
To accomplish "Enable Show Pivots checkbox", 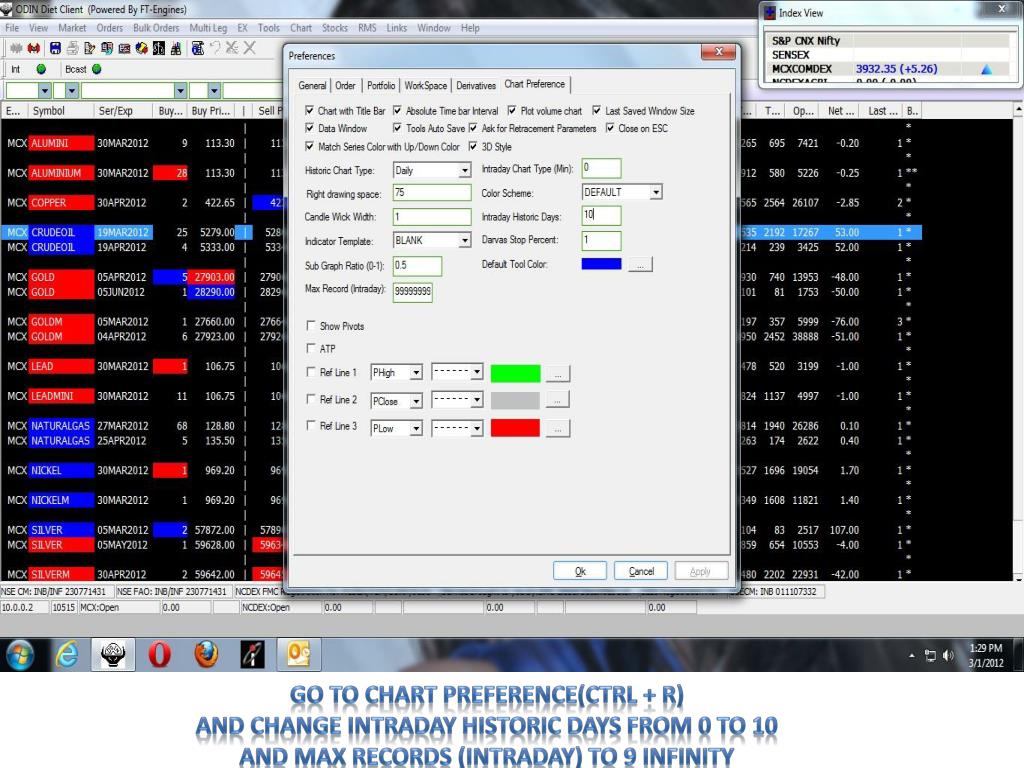I will tap(311, 325).
